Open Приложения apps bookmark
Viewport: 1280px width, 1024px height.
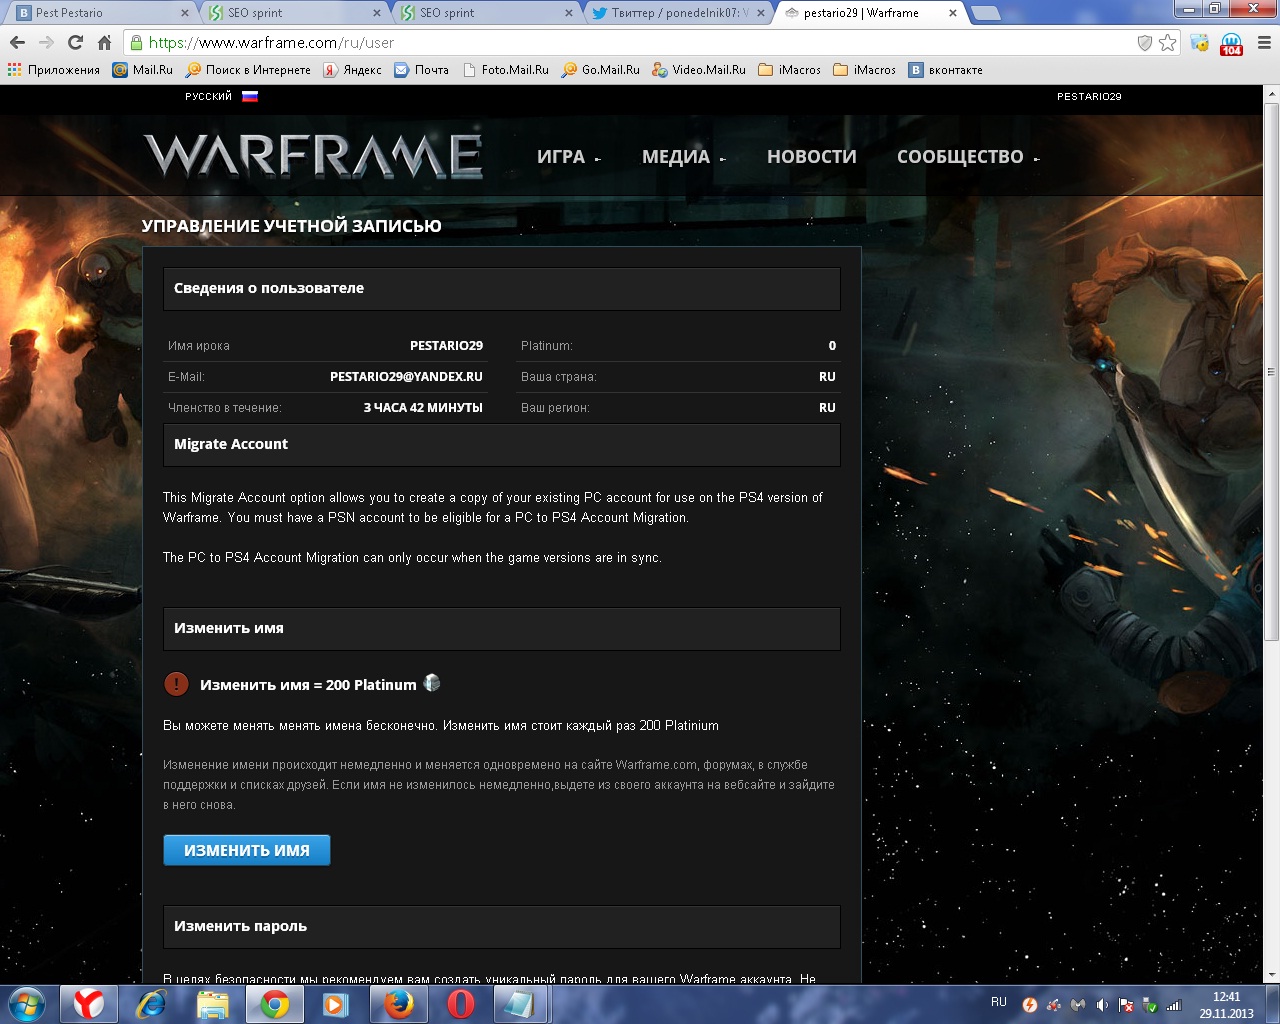coord(54,70)
